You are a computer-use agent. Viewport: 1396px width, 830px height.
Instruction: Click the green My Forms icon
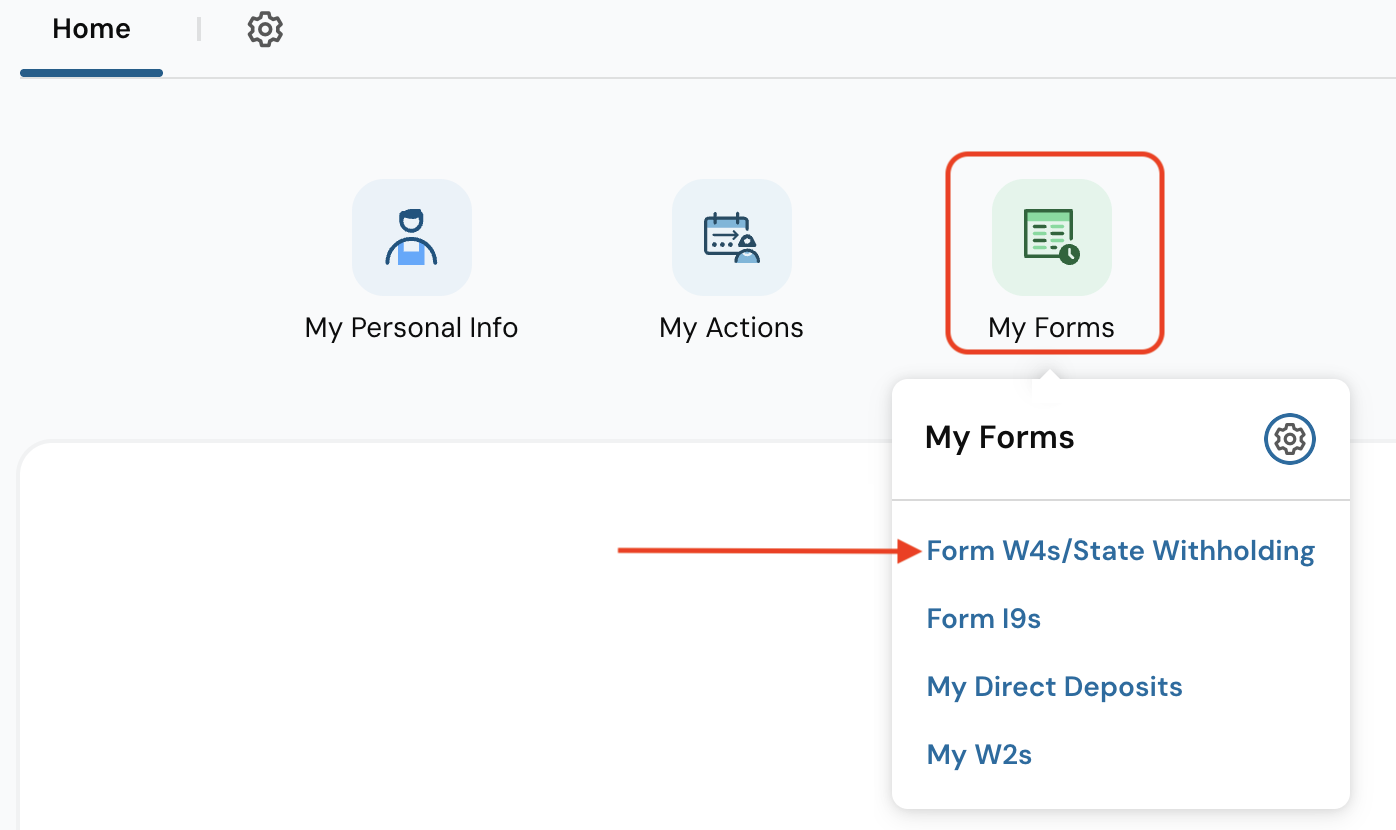tap(1051, 237)
